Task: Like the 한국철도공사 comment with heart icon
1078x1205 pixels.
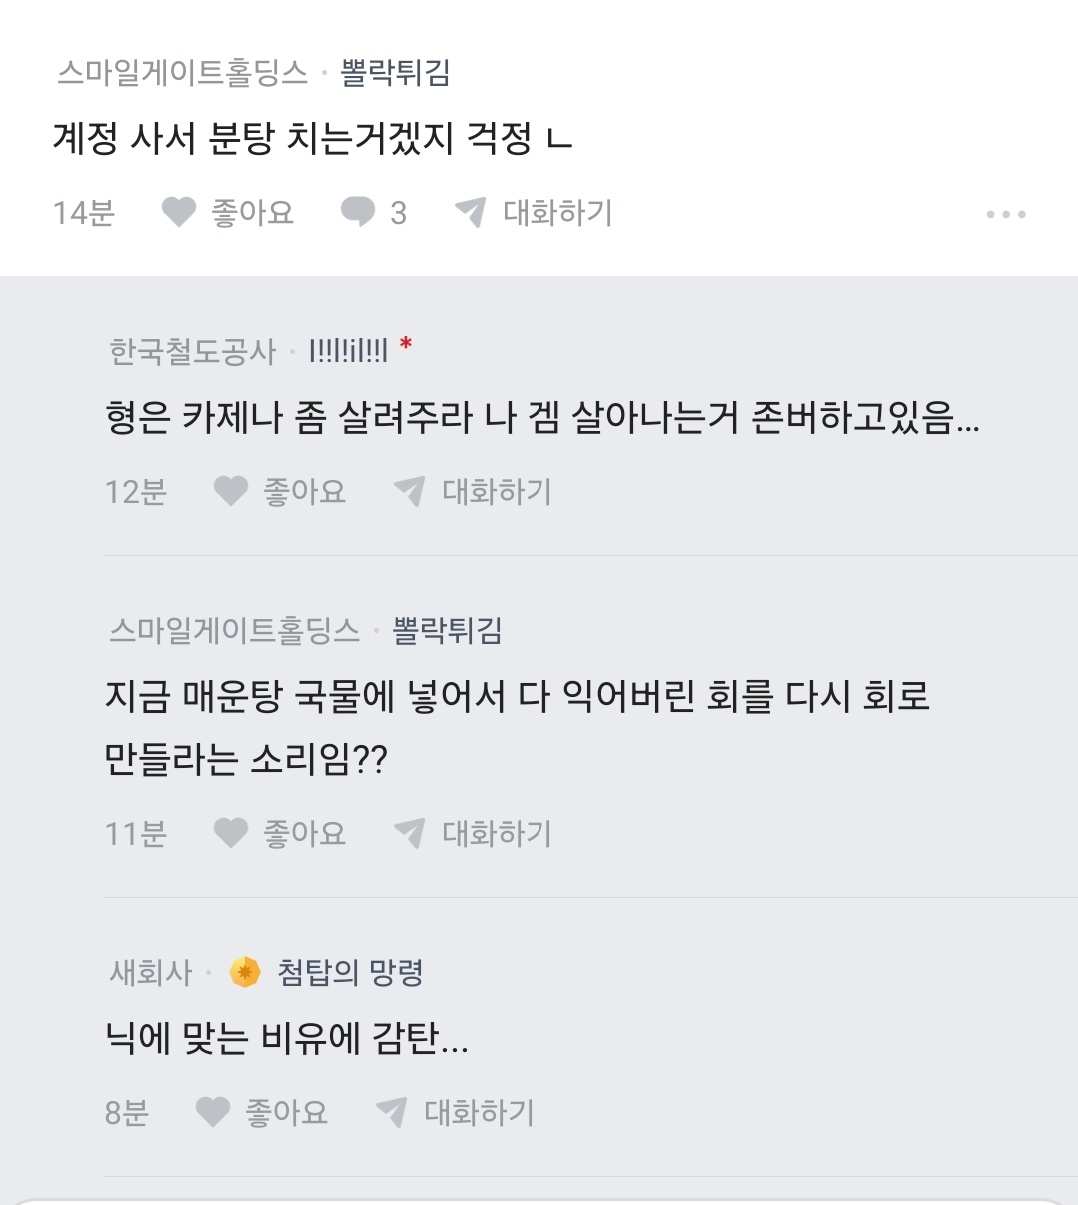Action: click(231, 491)
